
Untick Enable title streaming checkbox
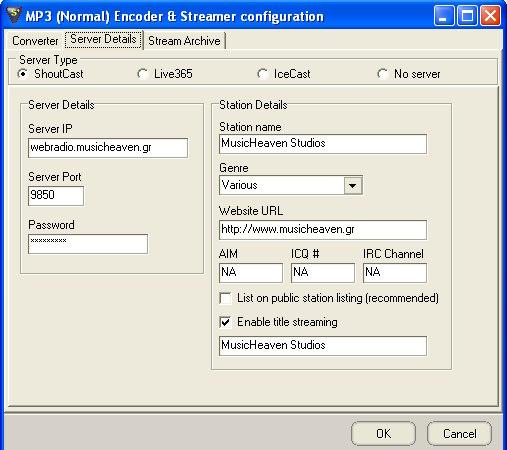pos(226,322)
